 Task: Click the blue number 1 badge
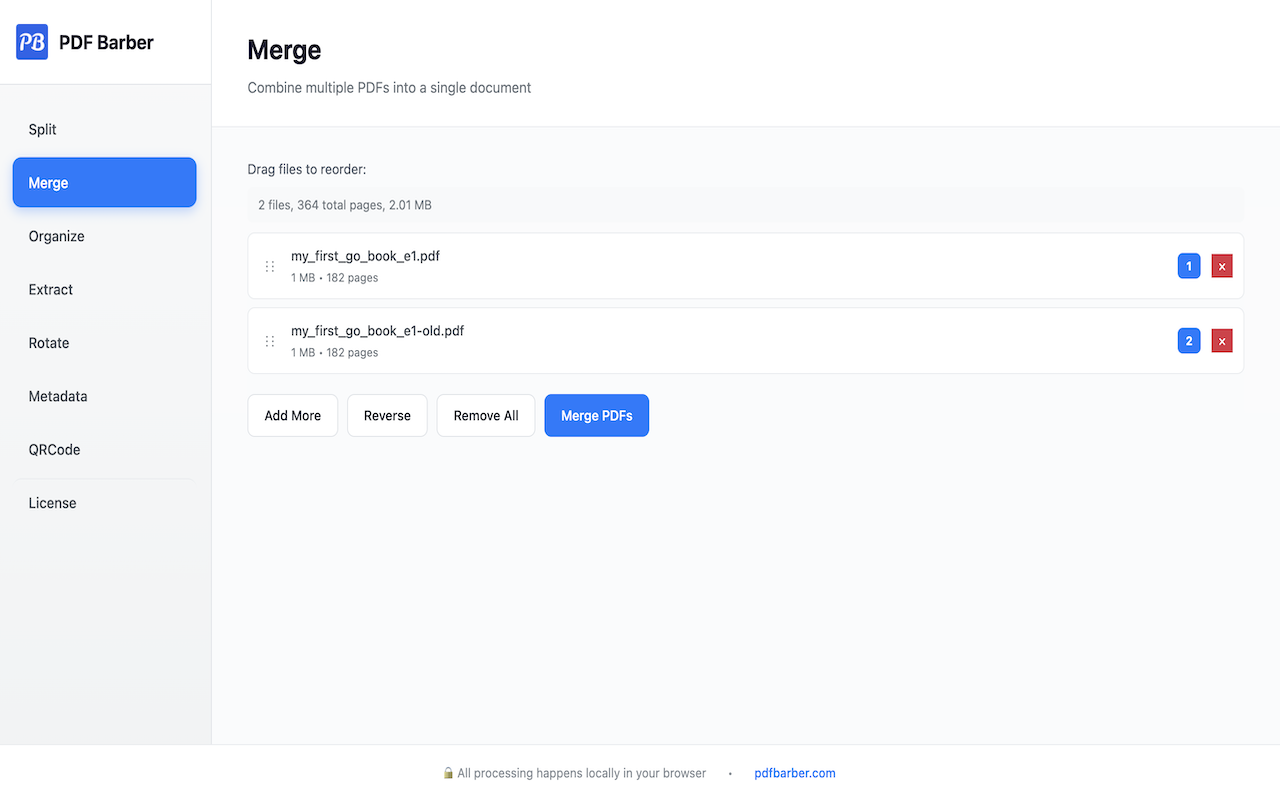point(1188,266)
